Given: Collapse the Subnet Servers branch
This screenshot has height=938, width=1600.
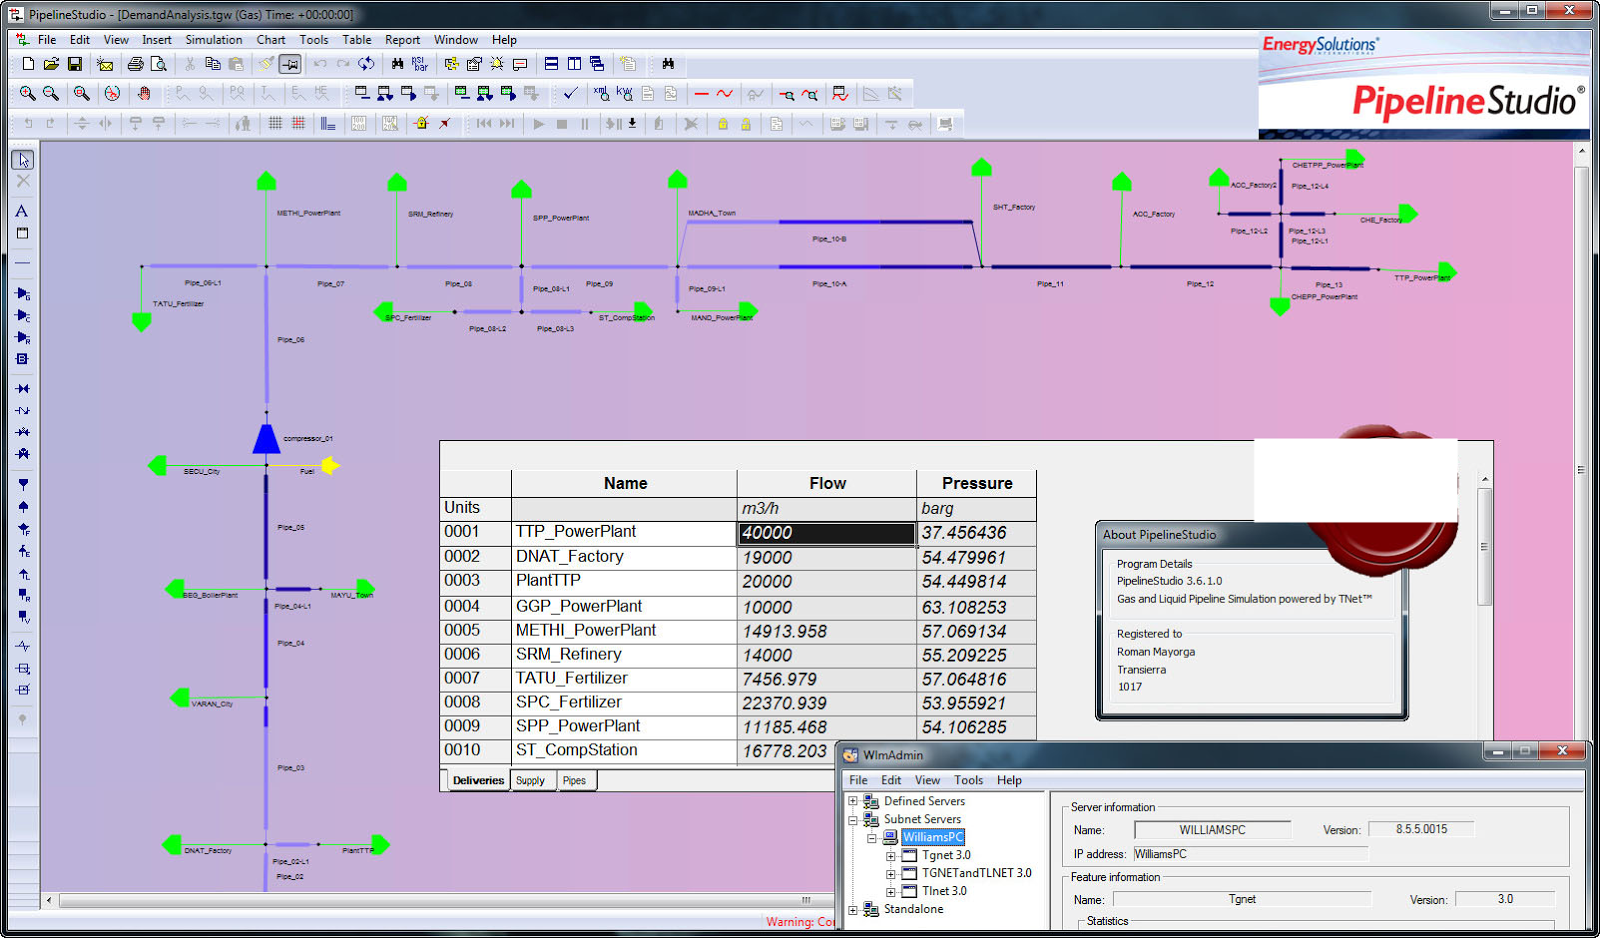Looking at the screenshot, I should coord(852,819).
